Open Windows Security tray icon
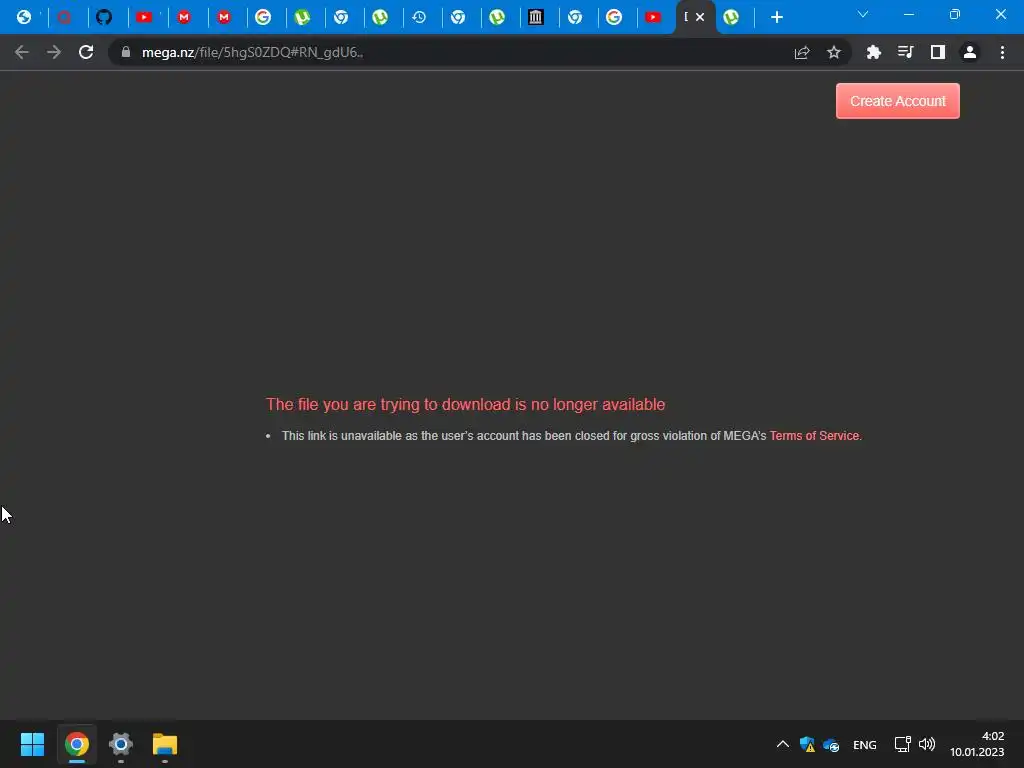 [x=807, y=744]
